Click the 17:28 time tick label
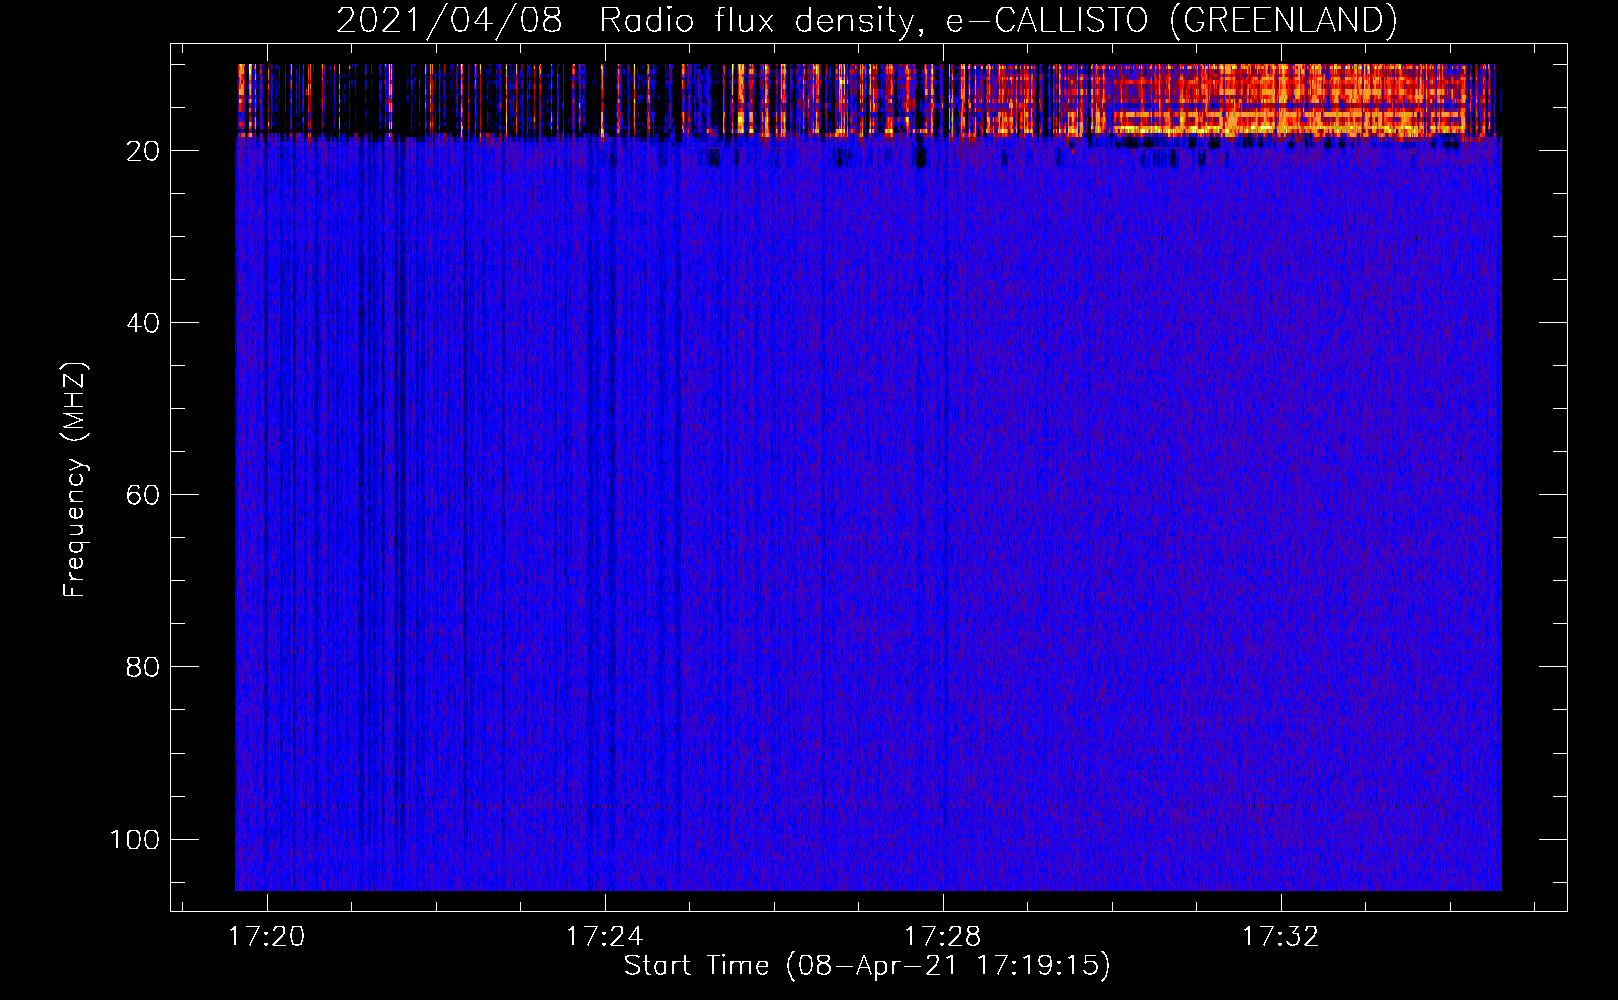The height and width of the screenshot is (1000, 1618). click(x=943, y=937)
